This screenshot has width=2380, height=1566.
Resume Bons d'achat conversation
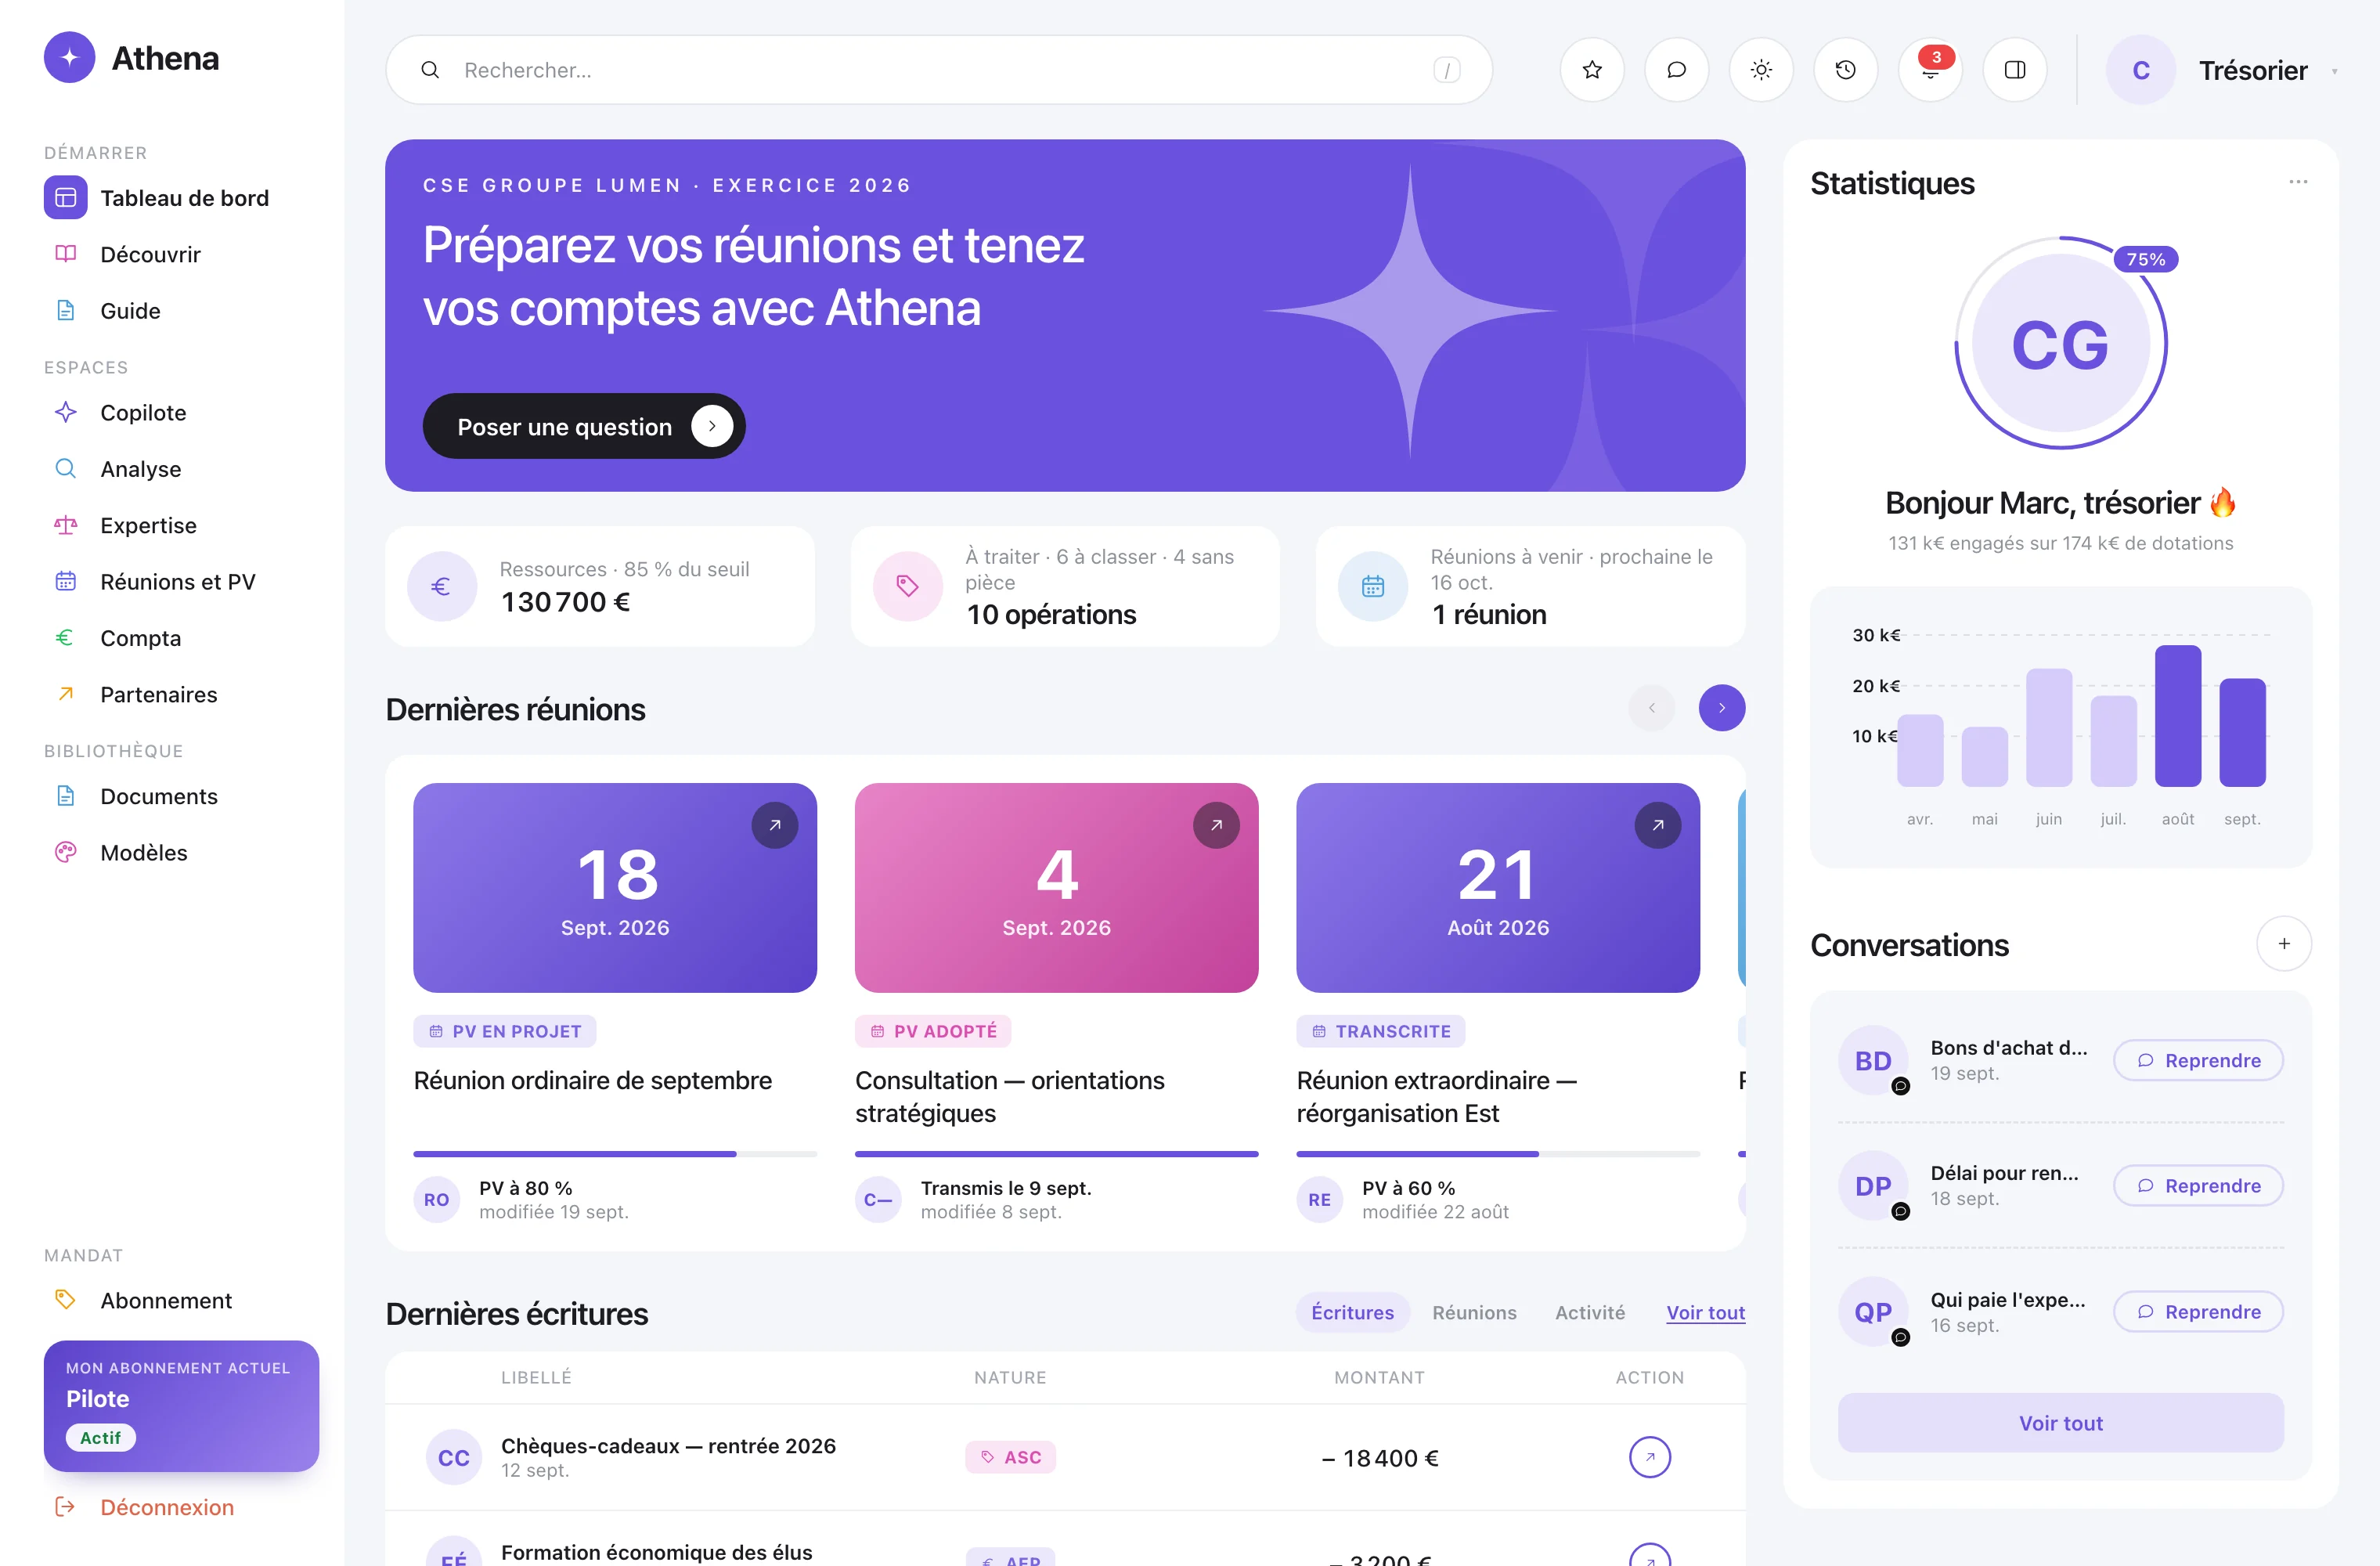click(x=2198, y=1060)
